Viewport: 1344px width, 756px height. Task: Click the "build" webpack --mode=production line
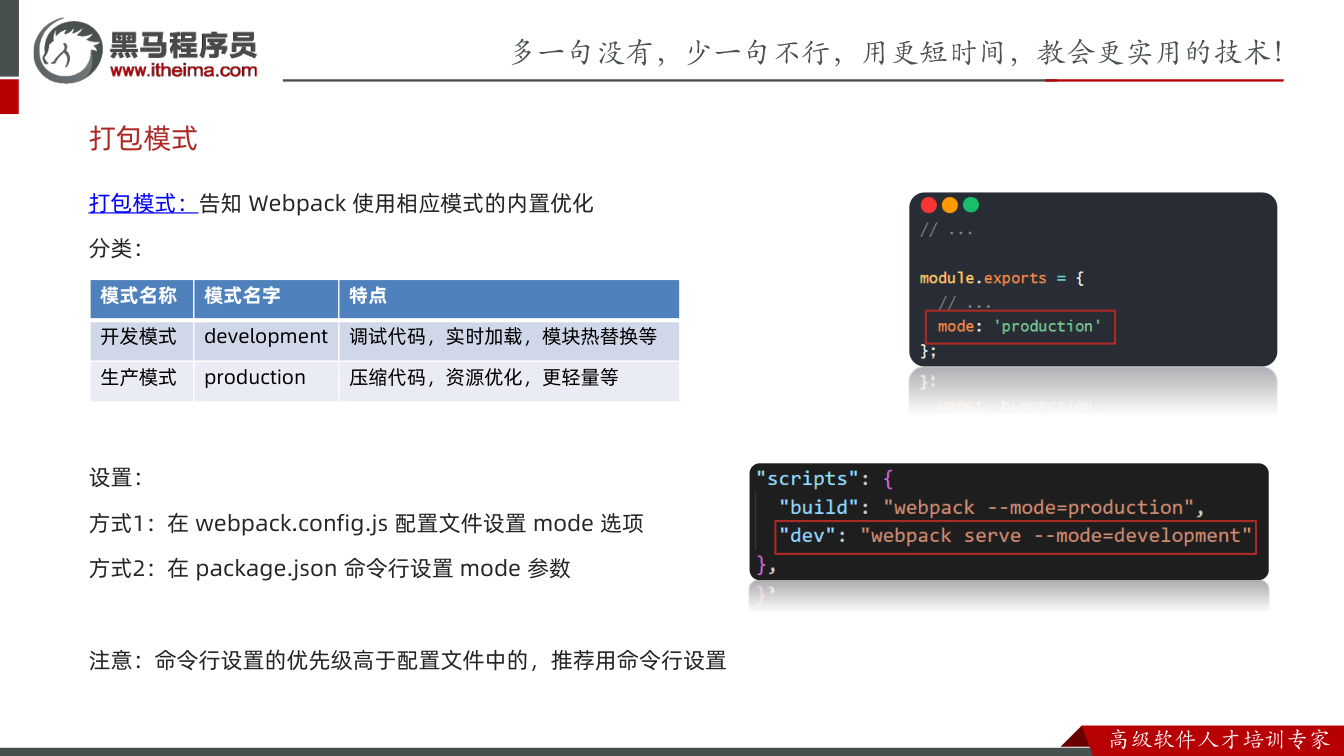click(992, 507)
